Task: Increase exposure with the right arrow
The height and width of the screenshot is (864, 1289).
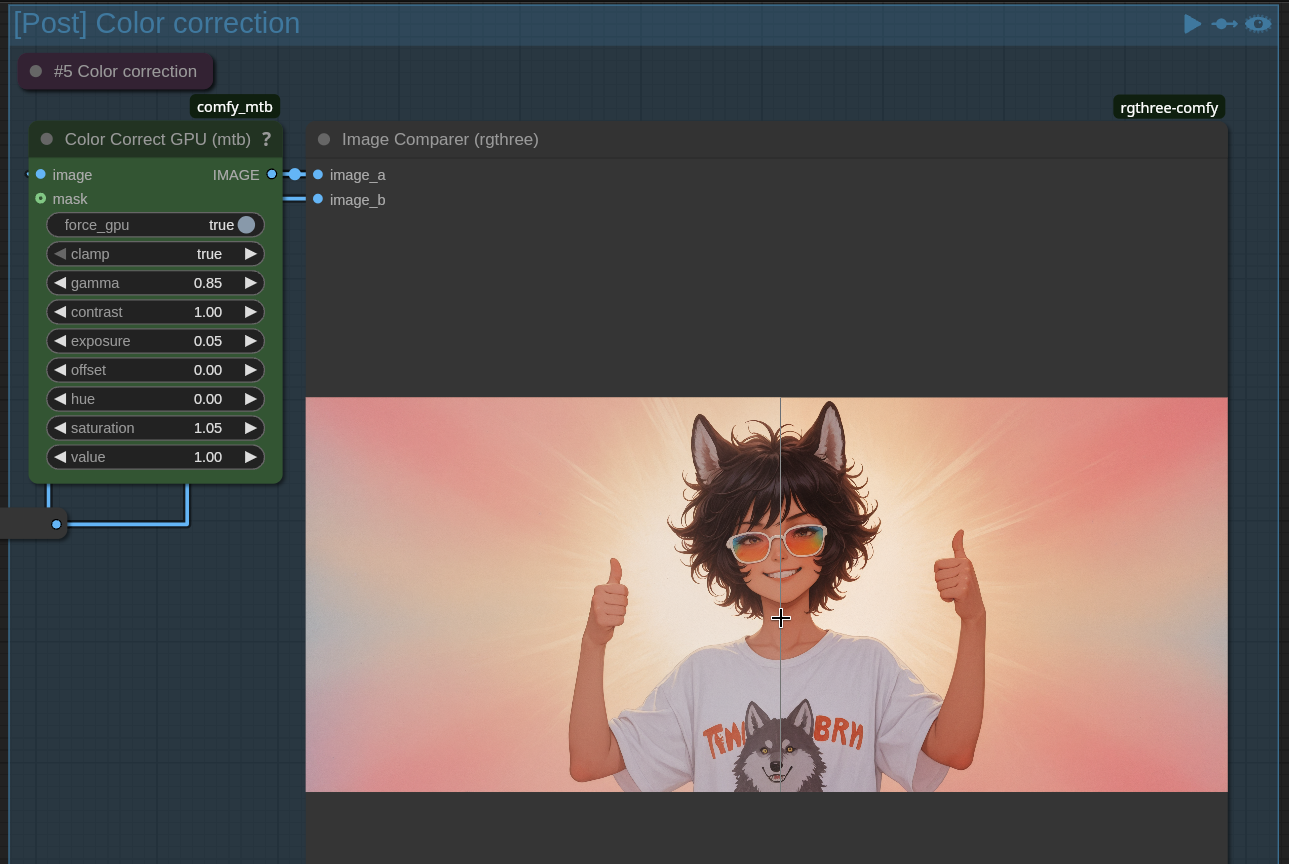Action: pyautogui.click(x=251, y=341)
